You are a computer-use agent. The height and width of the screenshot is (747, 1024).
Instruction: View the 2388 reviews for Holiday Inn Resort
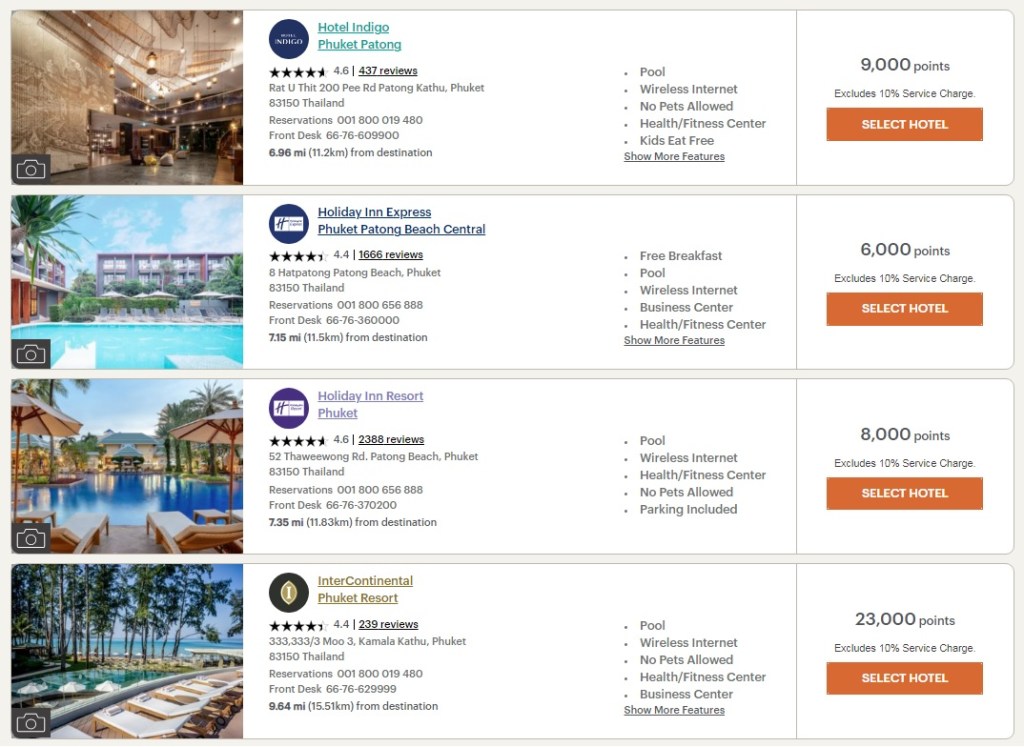point(391,440)
